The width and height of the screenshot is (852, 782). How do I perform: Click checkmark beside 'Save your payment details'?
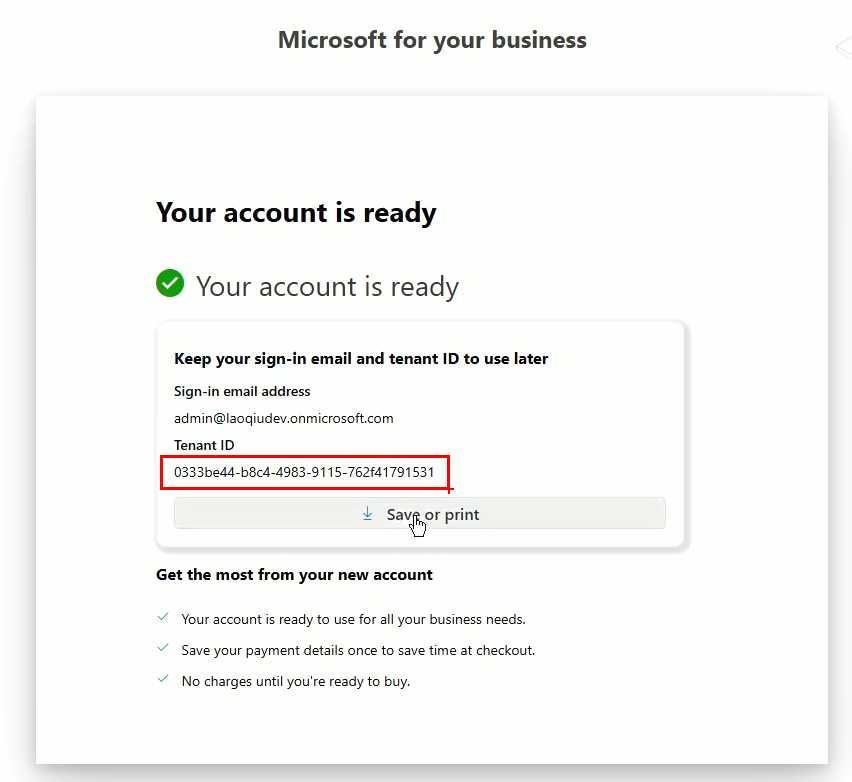click(163, 649)
